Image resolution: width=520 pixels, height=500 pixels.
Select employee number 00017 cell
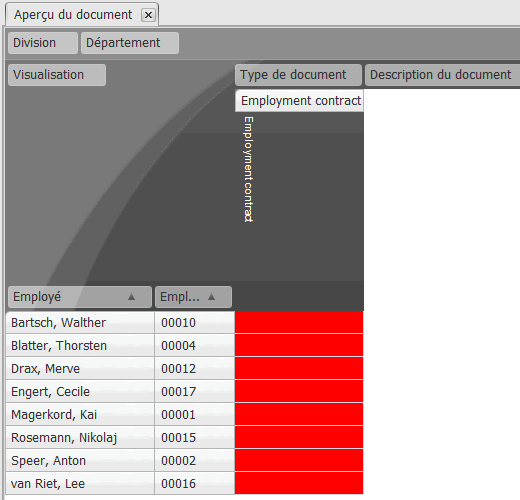[195, 391]
